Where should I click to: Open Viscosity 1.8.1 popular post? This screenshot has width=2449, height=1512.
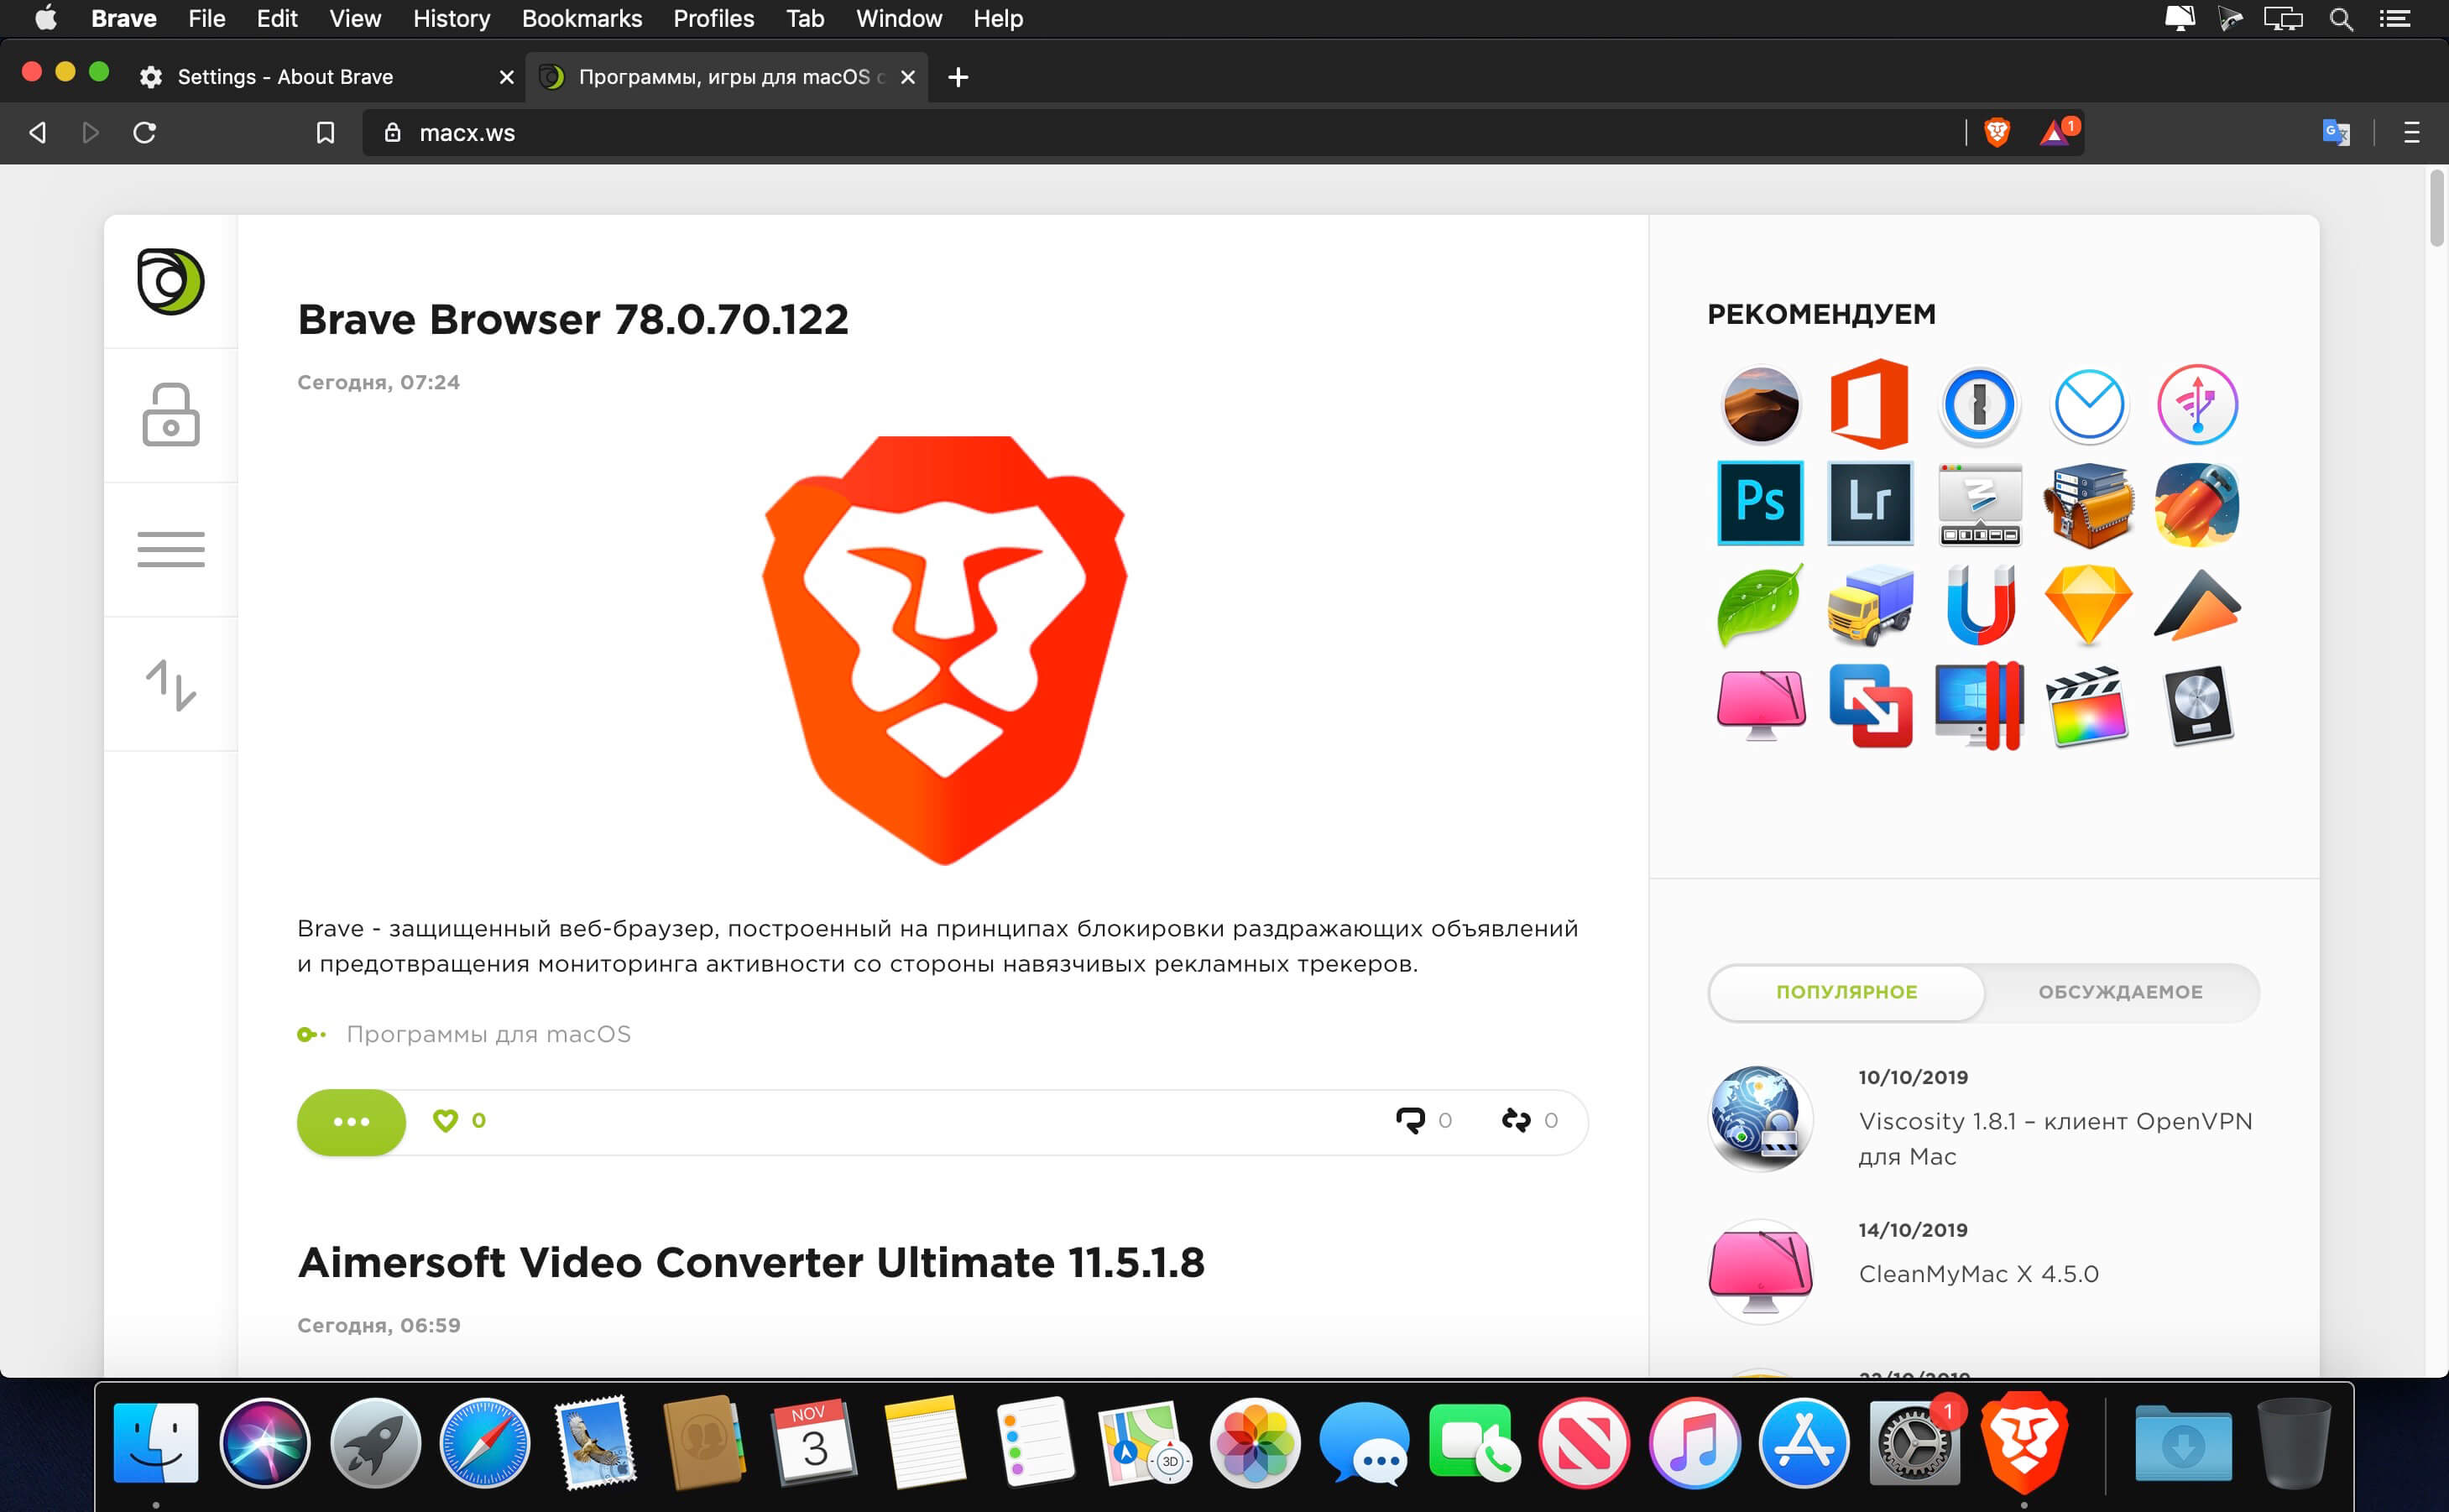2055,1138
